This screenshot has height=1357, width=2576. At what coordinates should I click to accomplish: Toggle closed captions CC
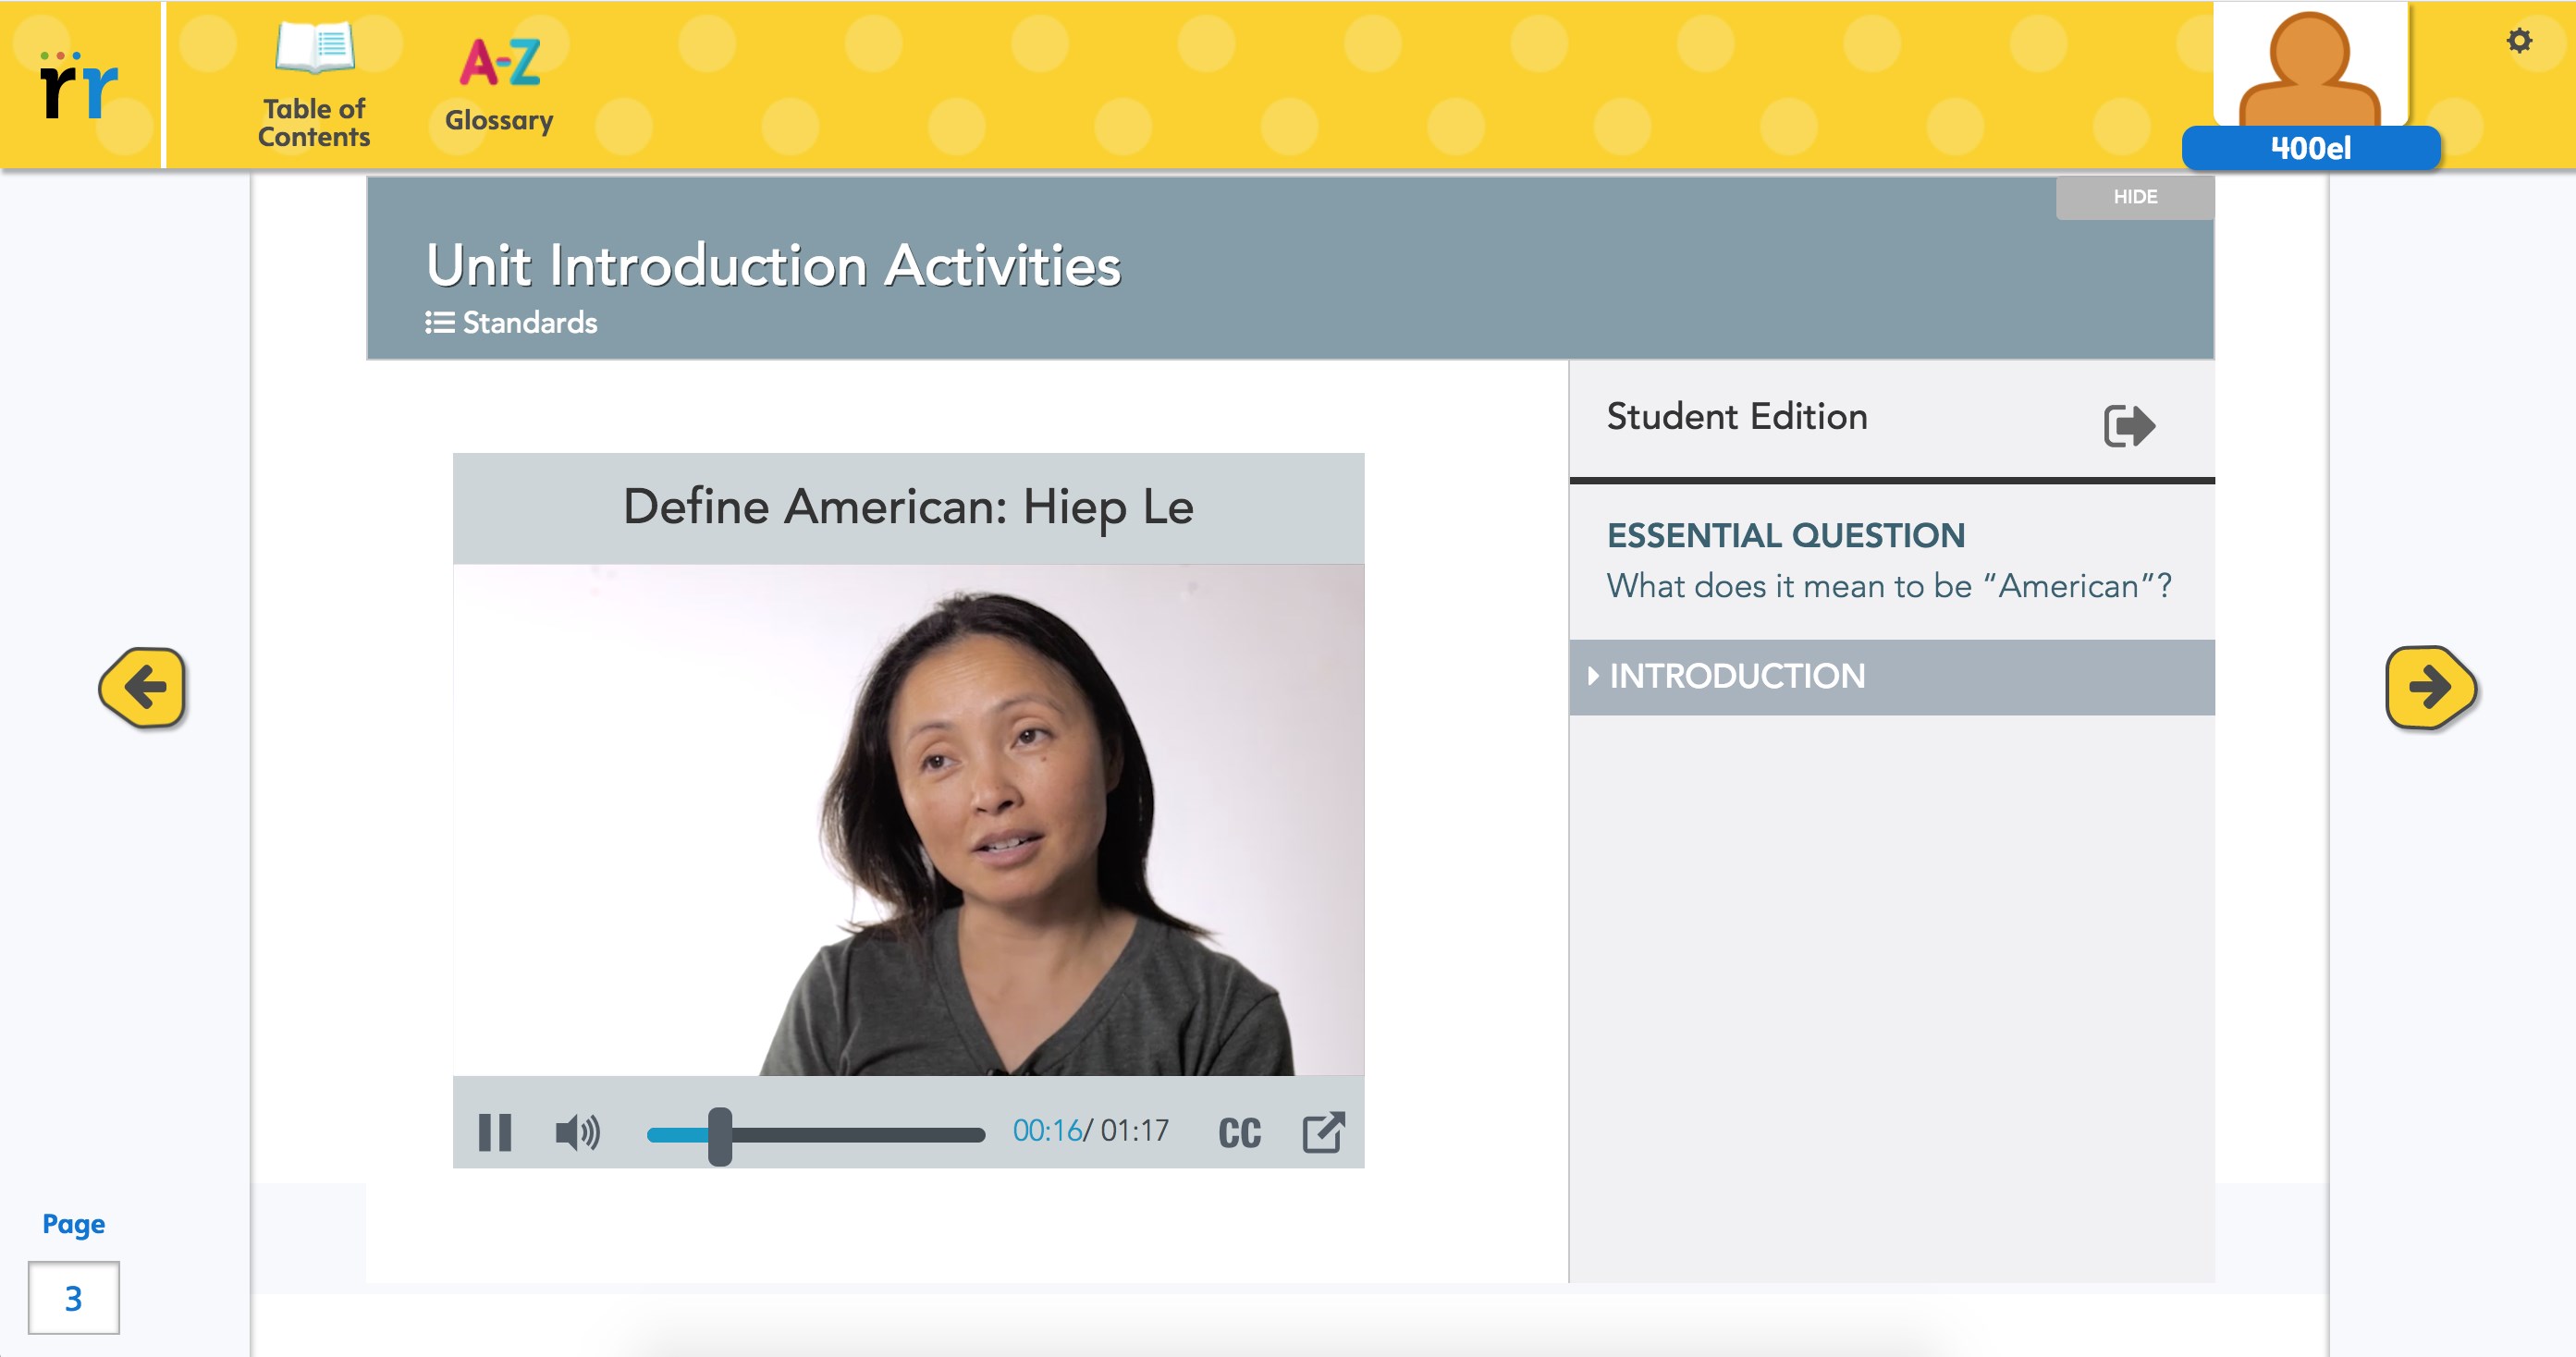click(1239, 1133)
